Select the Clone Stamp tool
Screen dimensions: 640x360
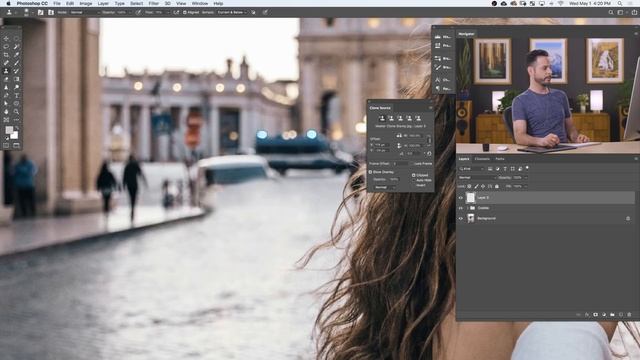tap(6, 71)
